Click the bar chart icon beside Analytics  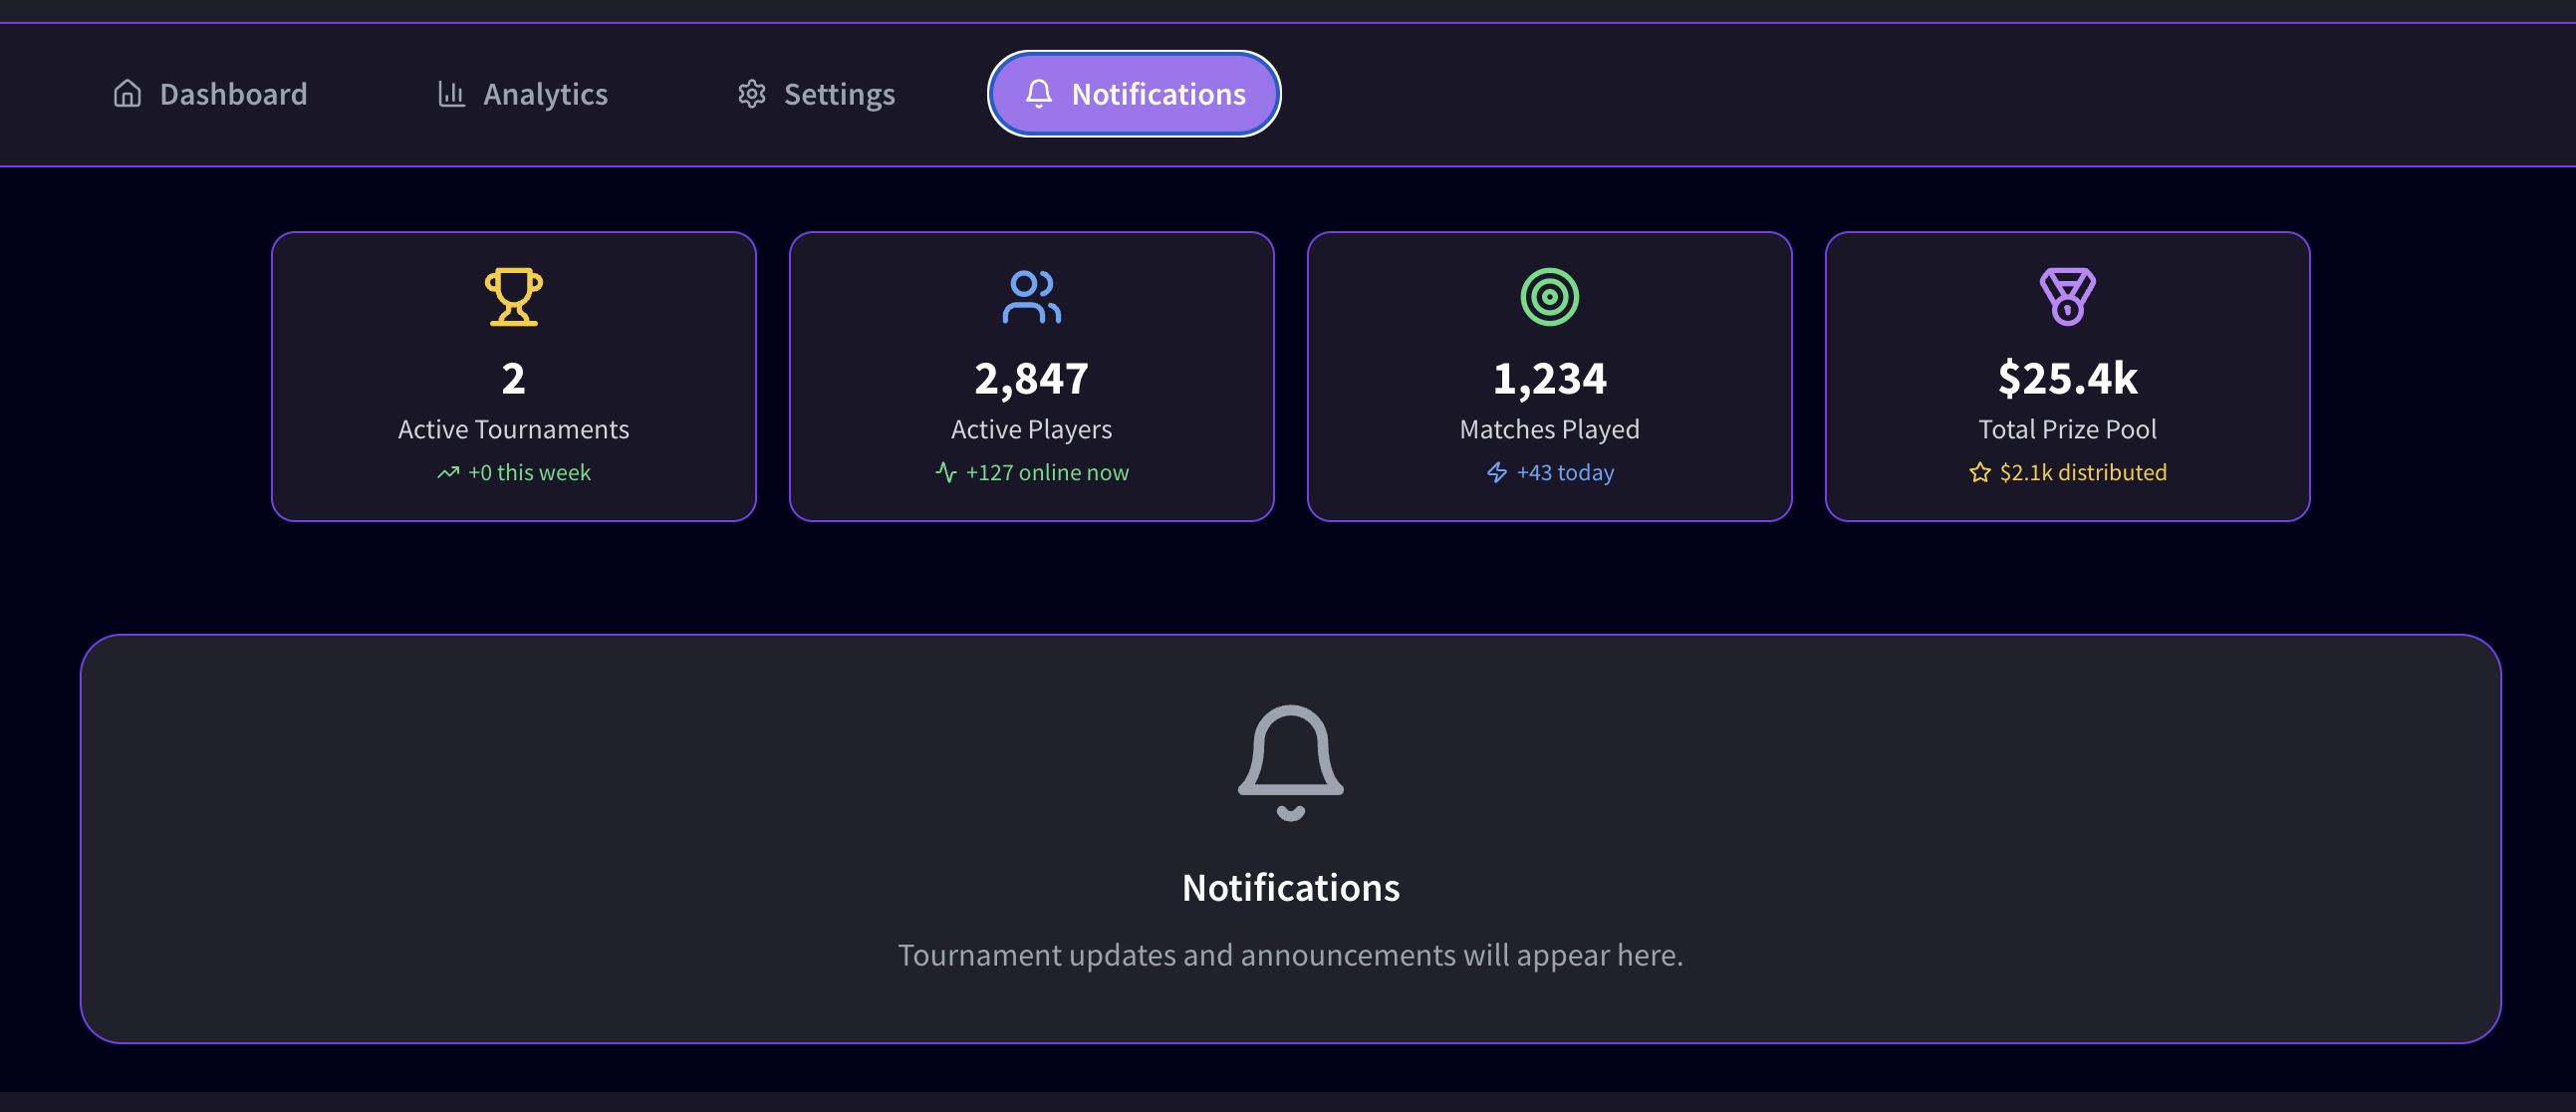point(451,94)
